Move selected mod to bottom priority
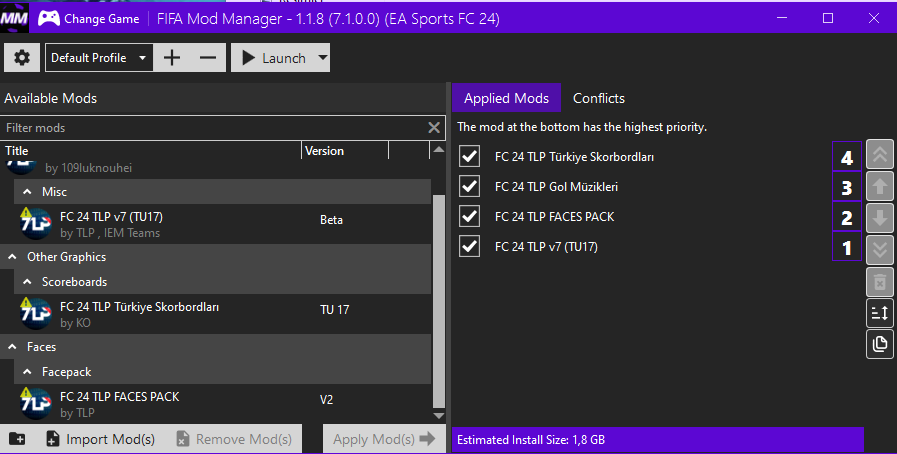This screenshot has width=897, height=454. click(880, 250)
